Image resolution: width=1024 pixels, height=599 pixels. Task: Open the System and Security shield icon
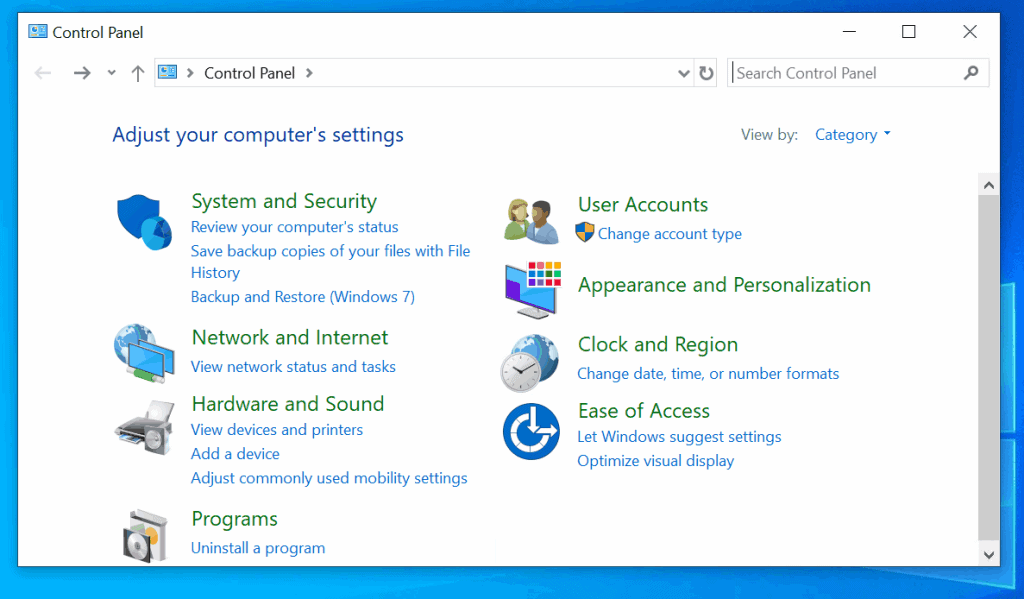point(144,222)
